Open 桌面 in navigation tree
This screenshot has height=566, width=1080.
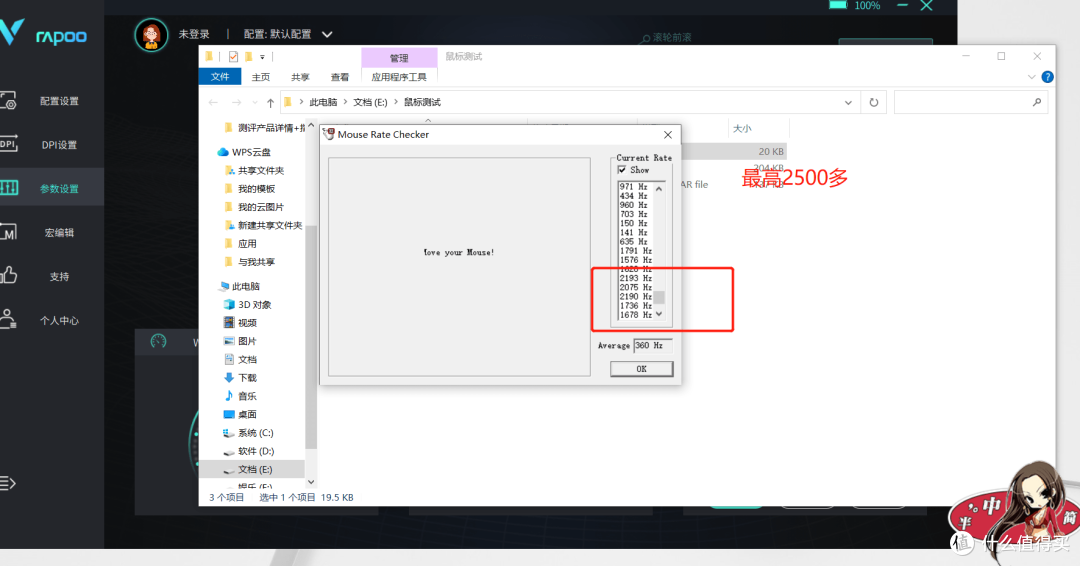(x=247, y=415)
